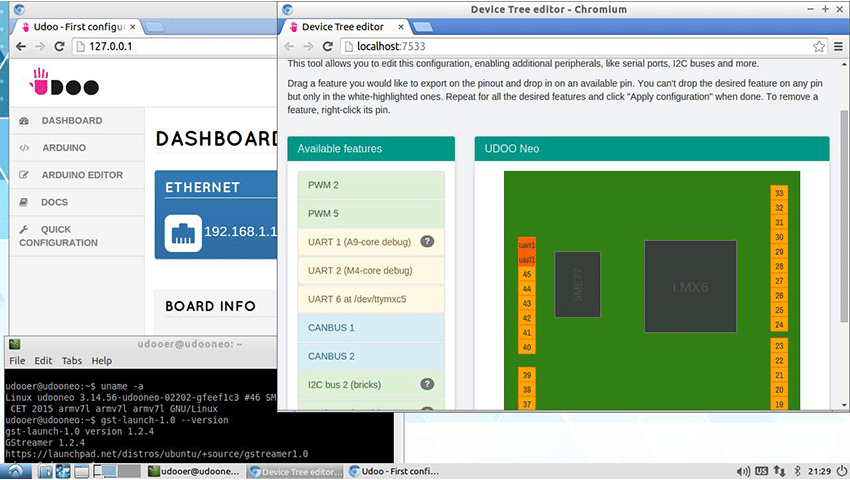Click the Chromium icon in the Device Tree title bar

[288, 9]
